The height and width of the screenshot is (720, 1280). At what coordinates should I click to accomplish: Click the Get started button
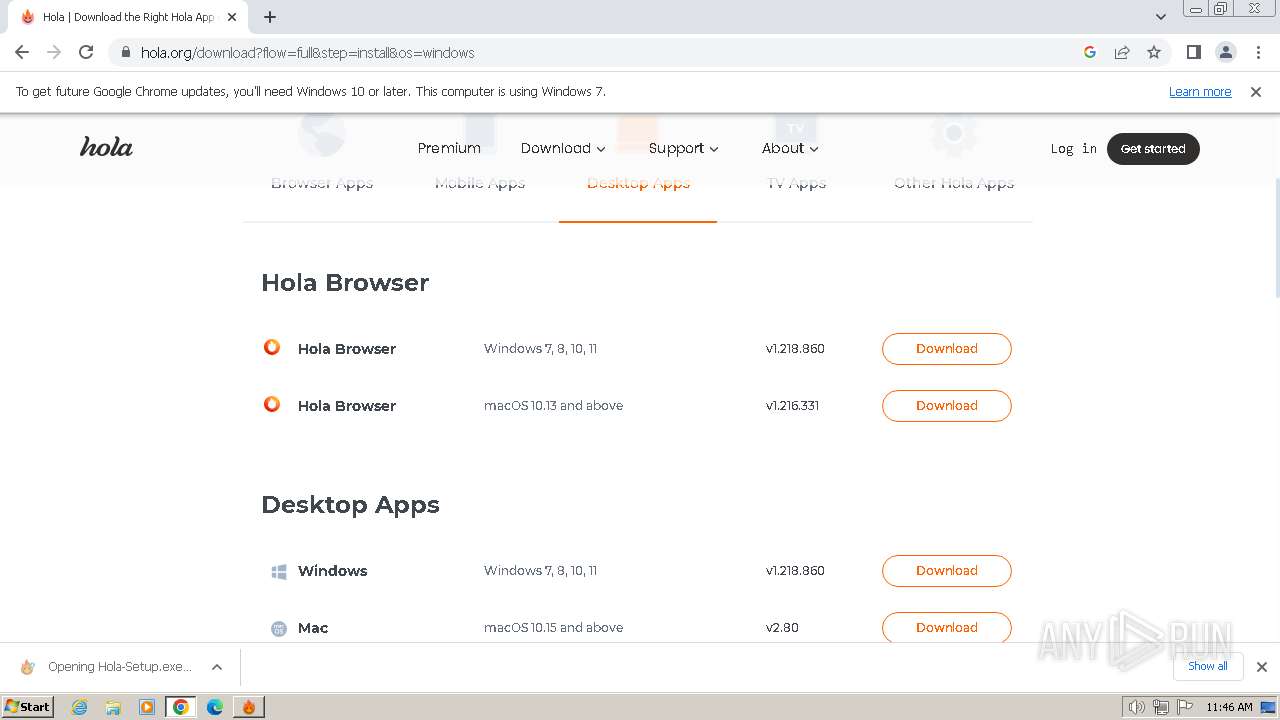click(x=1153, y=148)
